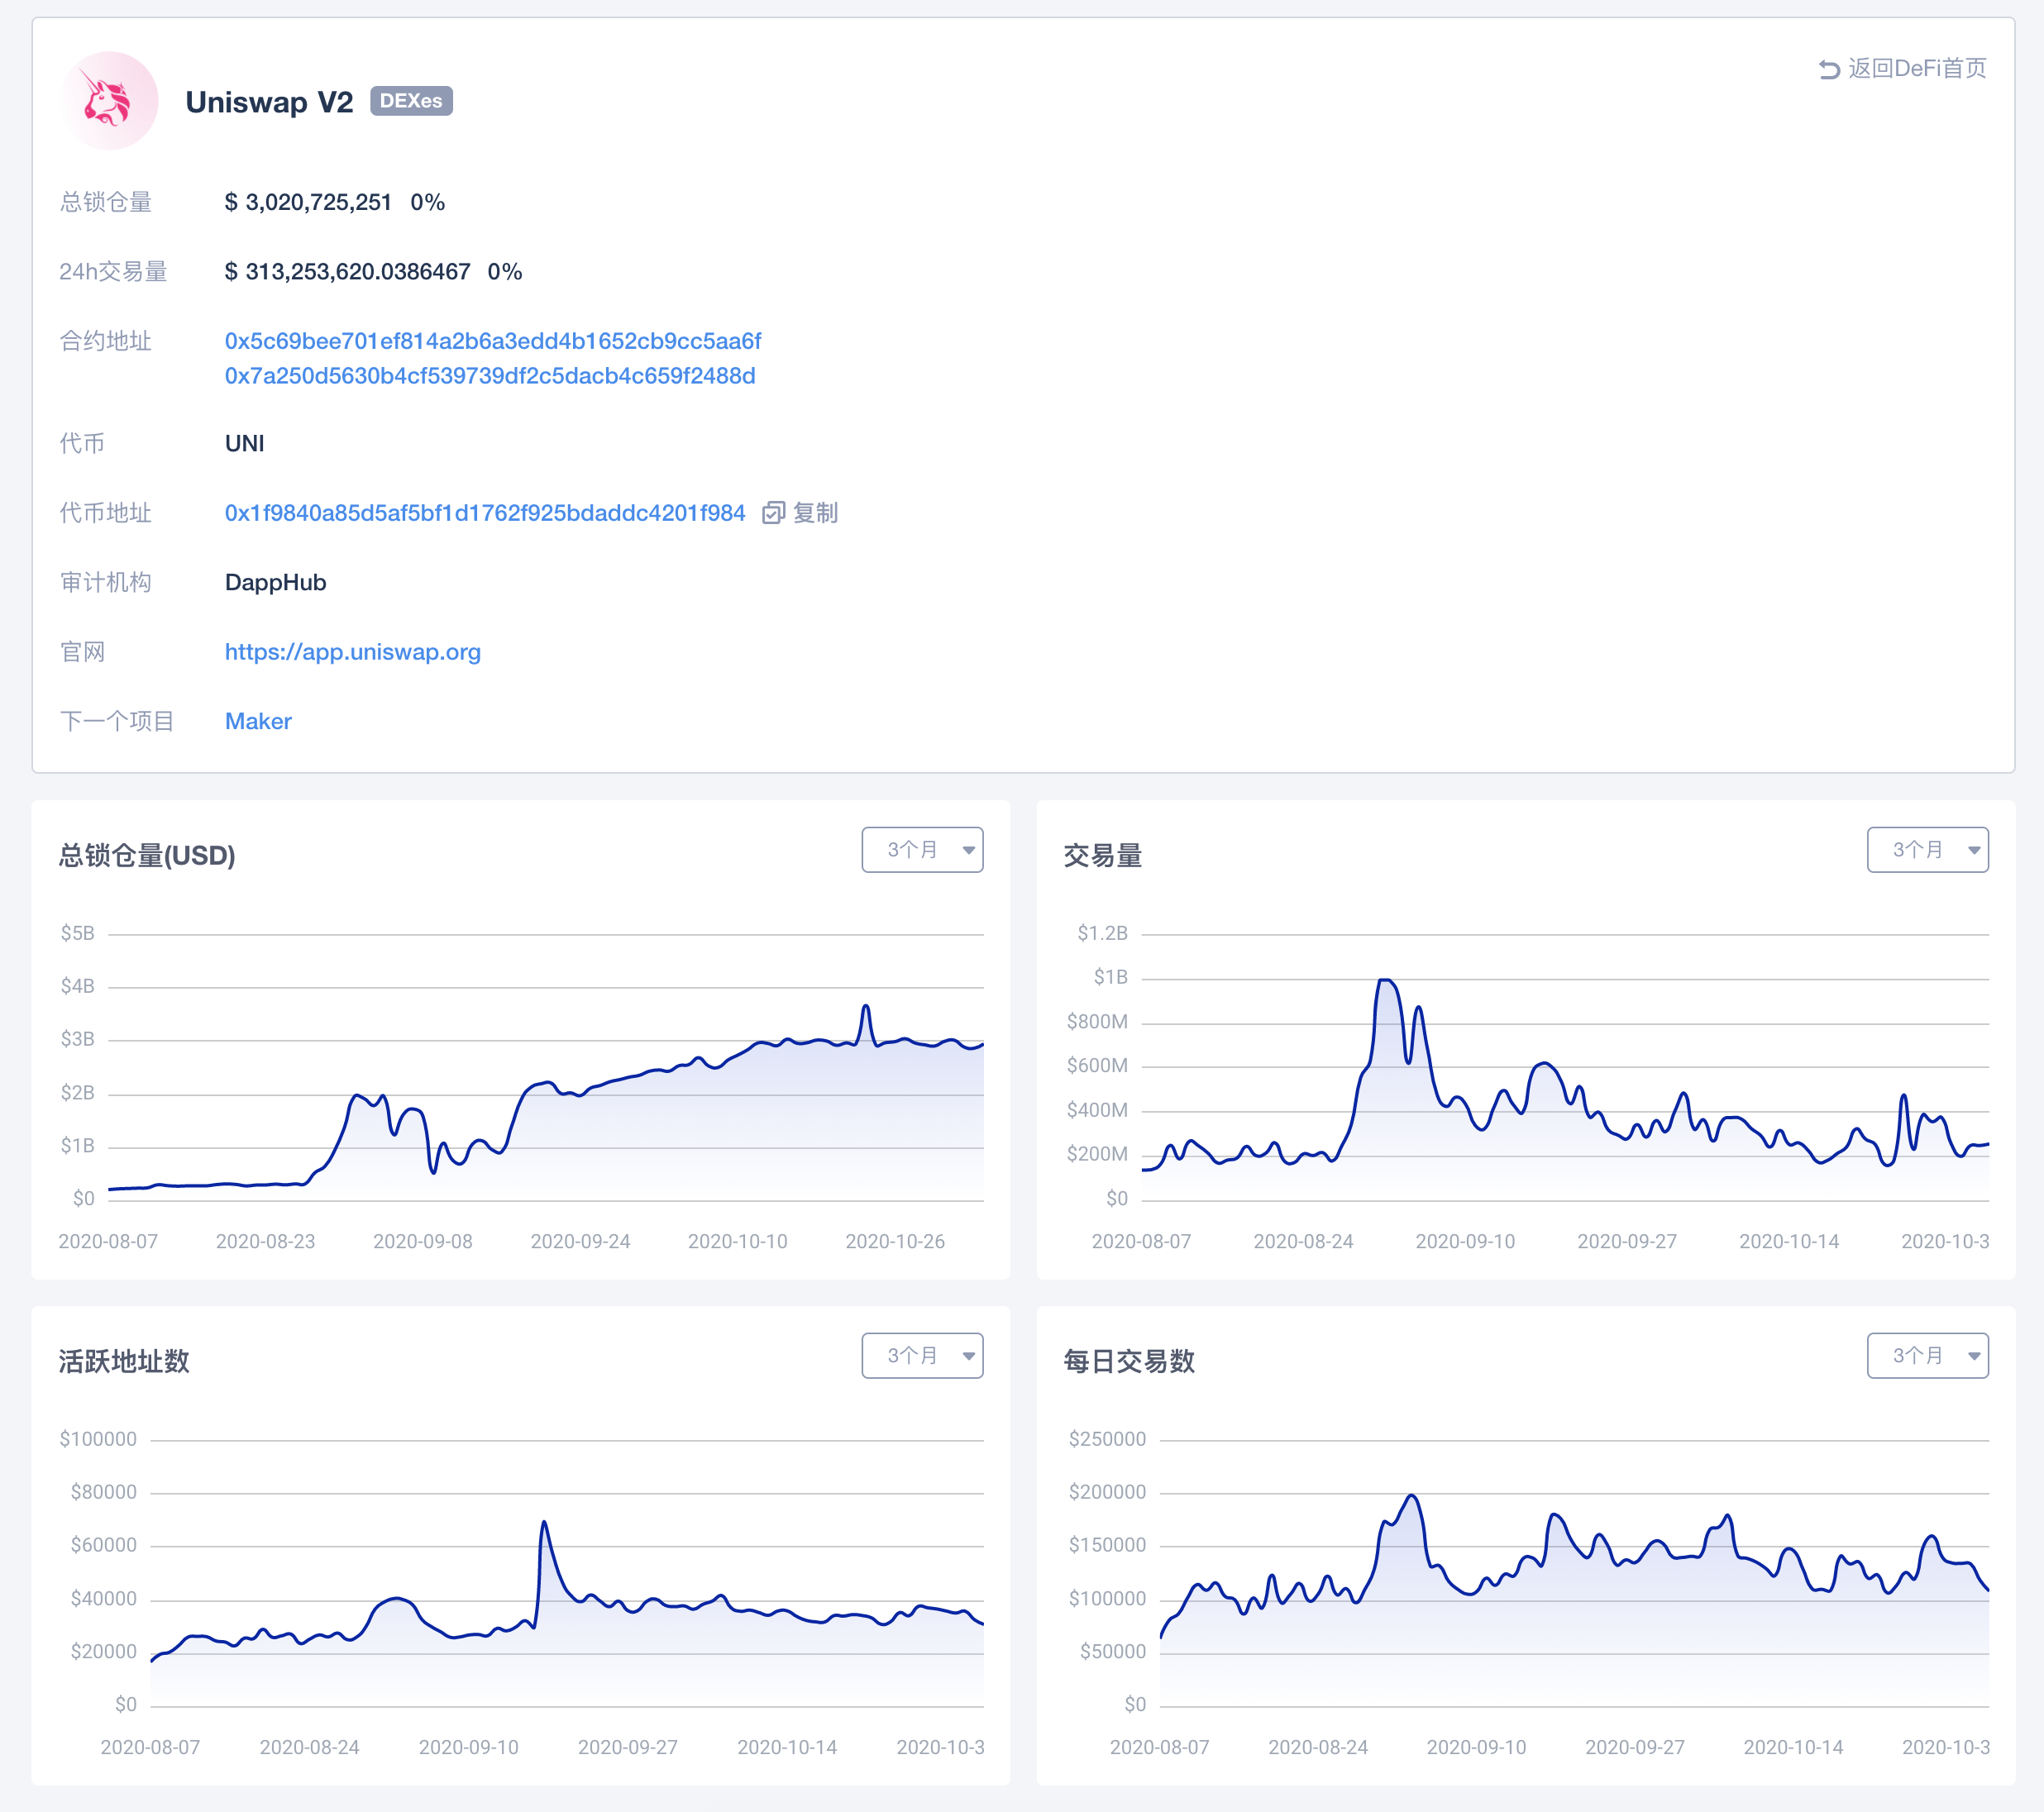Click the $1.2B axis label in 交易量 chart
Screen dimensions: 2044x1812
[1103, 933]
